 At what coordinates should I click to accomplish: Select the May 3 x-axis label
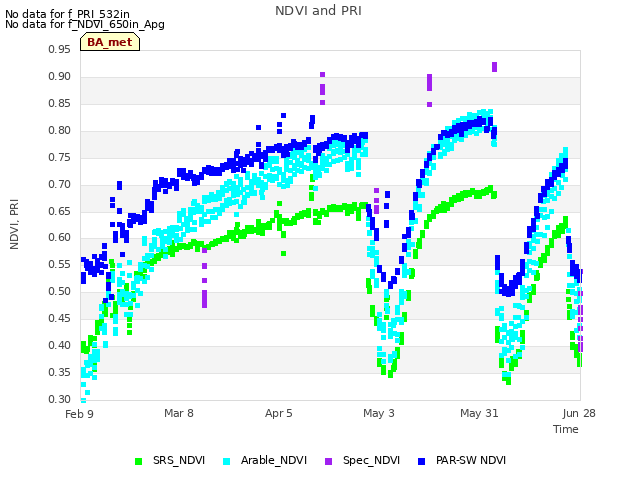(379, 413)
